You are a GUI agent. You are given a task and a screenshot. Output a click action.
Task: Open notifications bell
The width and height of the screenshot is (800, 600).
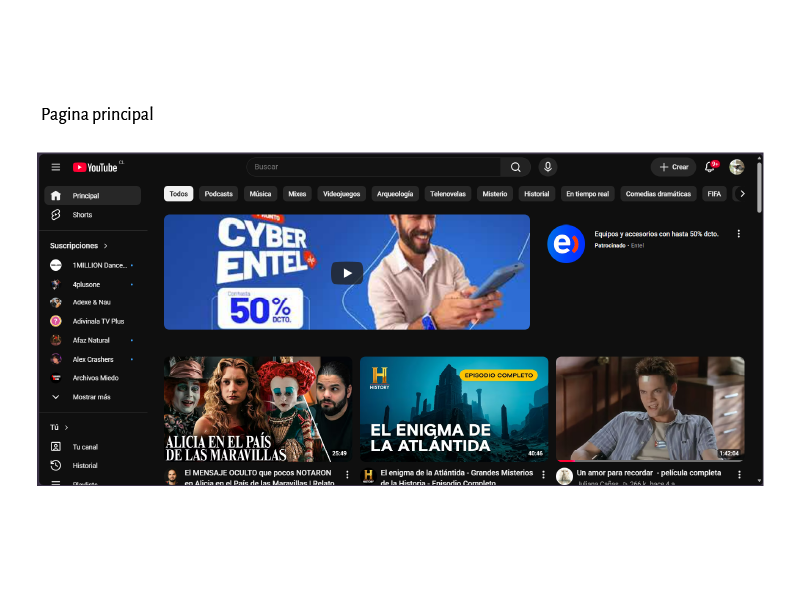click(x=710, y=167)
